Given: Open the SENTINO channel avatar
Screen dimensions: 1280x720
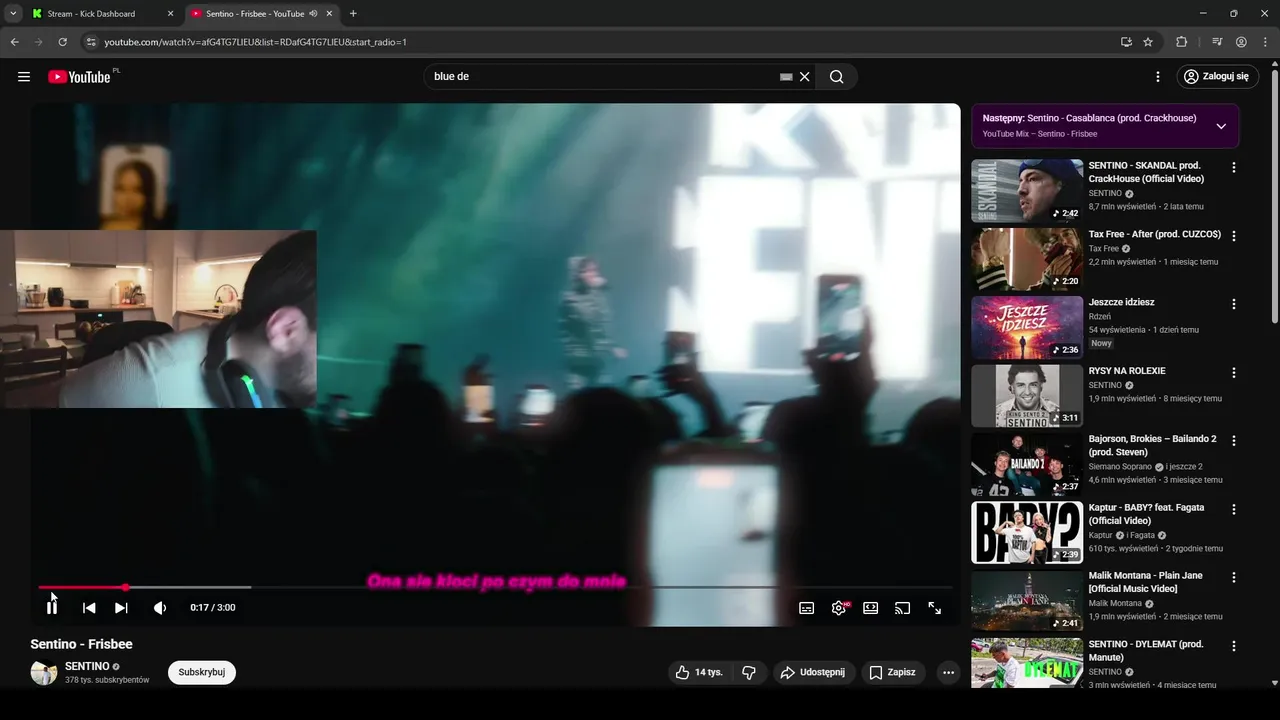Looking at the screenshot, I should (x=44, y=672).
